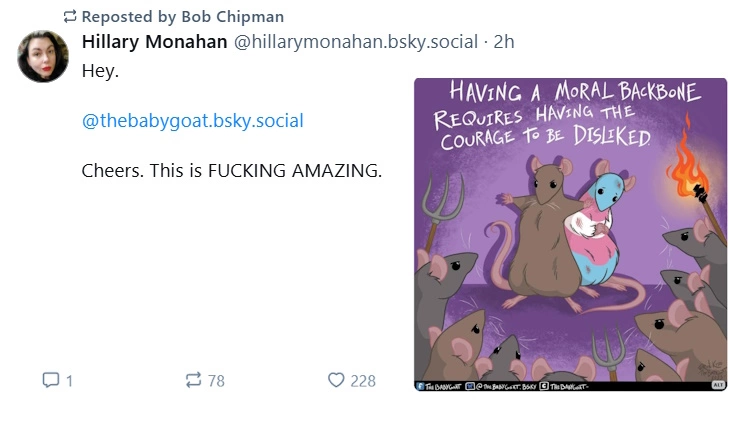Click the 'Cheers. This is FUCKING AMAZING.' text
Image resolution: width=744 pixels, height=421 pixels.
pyautogui.click(x=231, y=170)
